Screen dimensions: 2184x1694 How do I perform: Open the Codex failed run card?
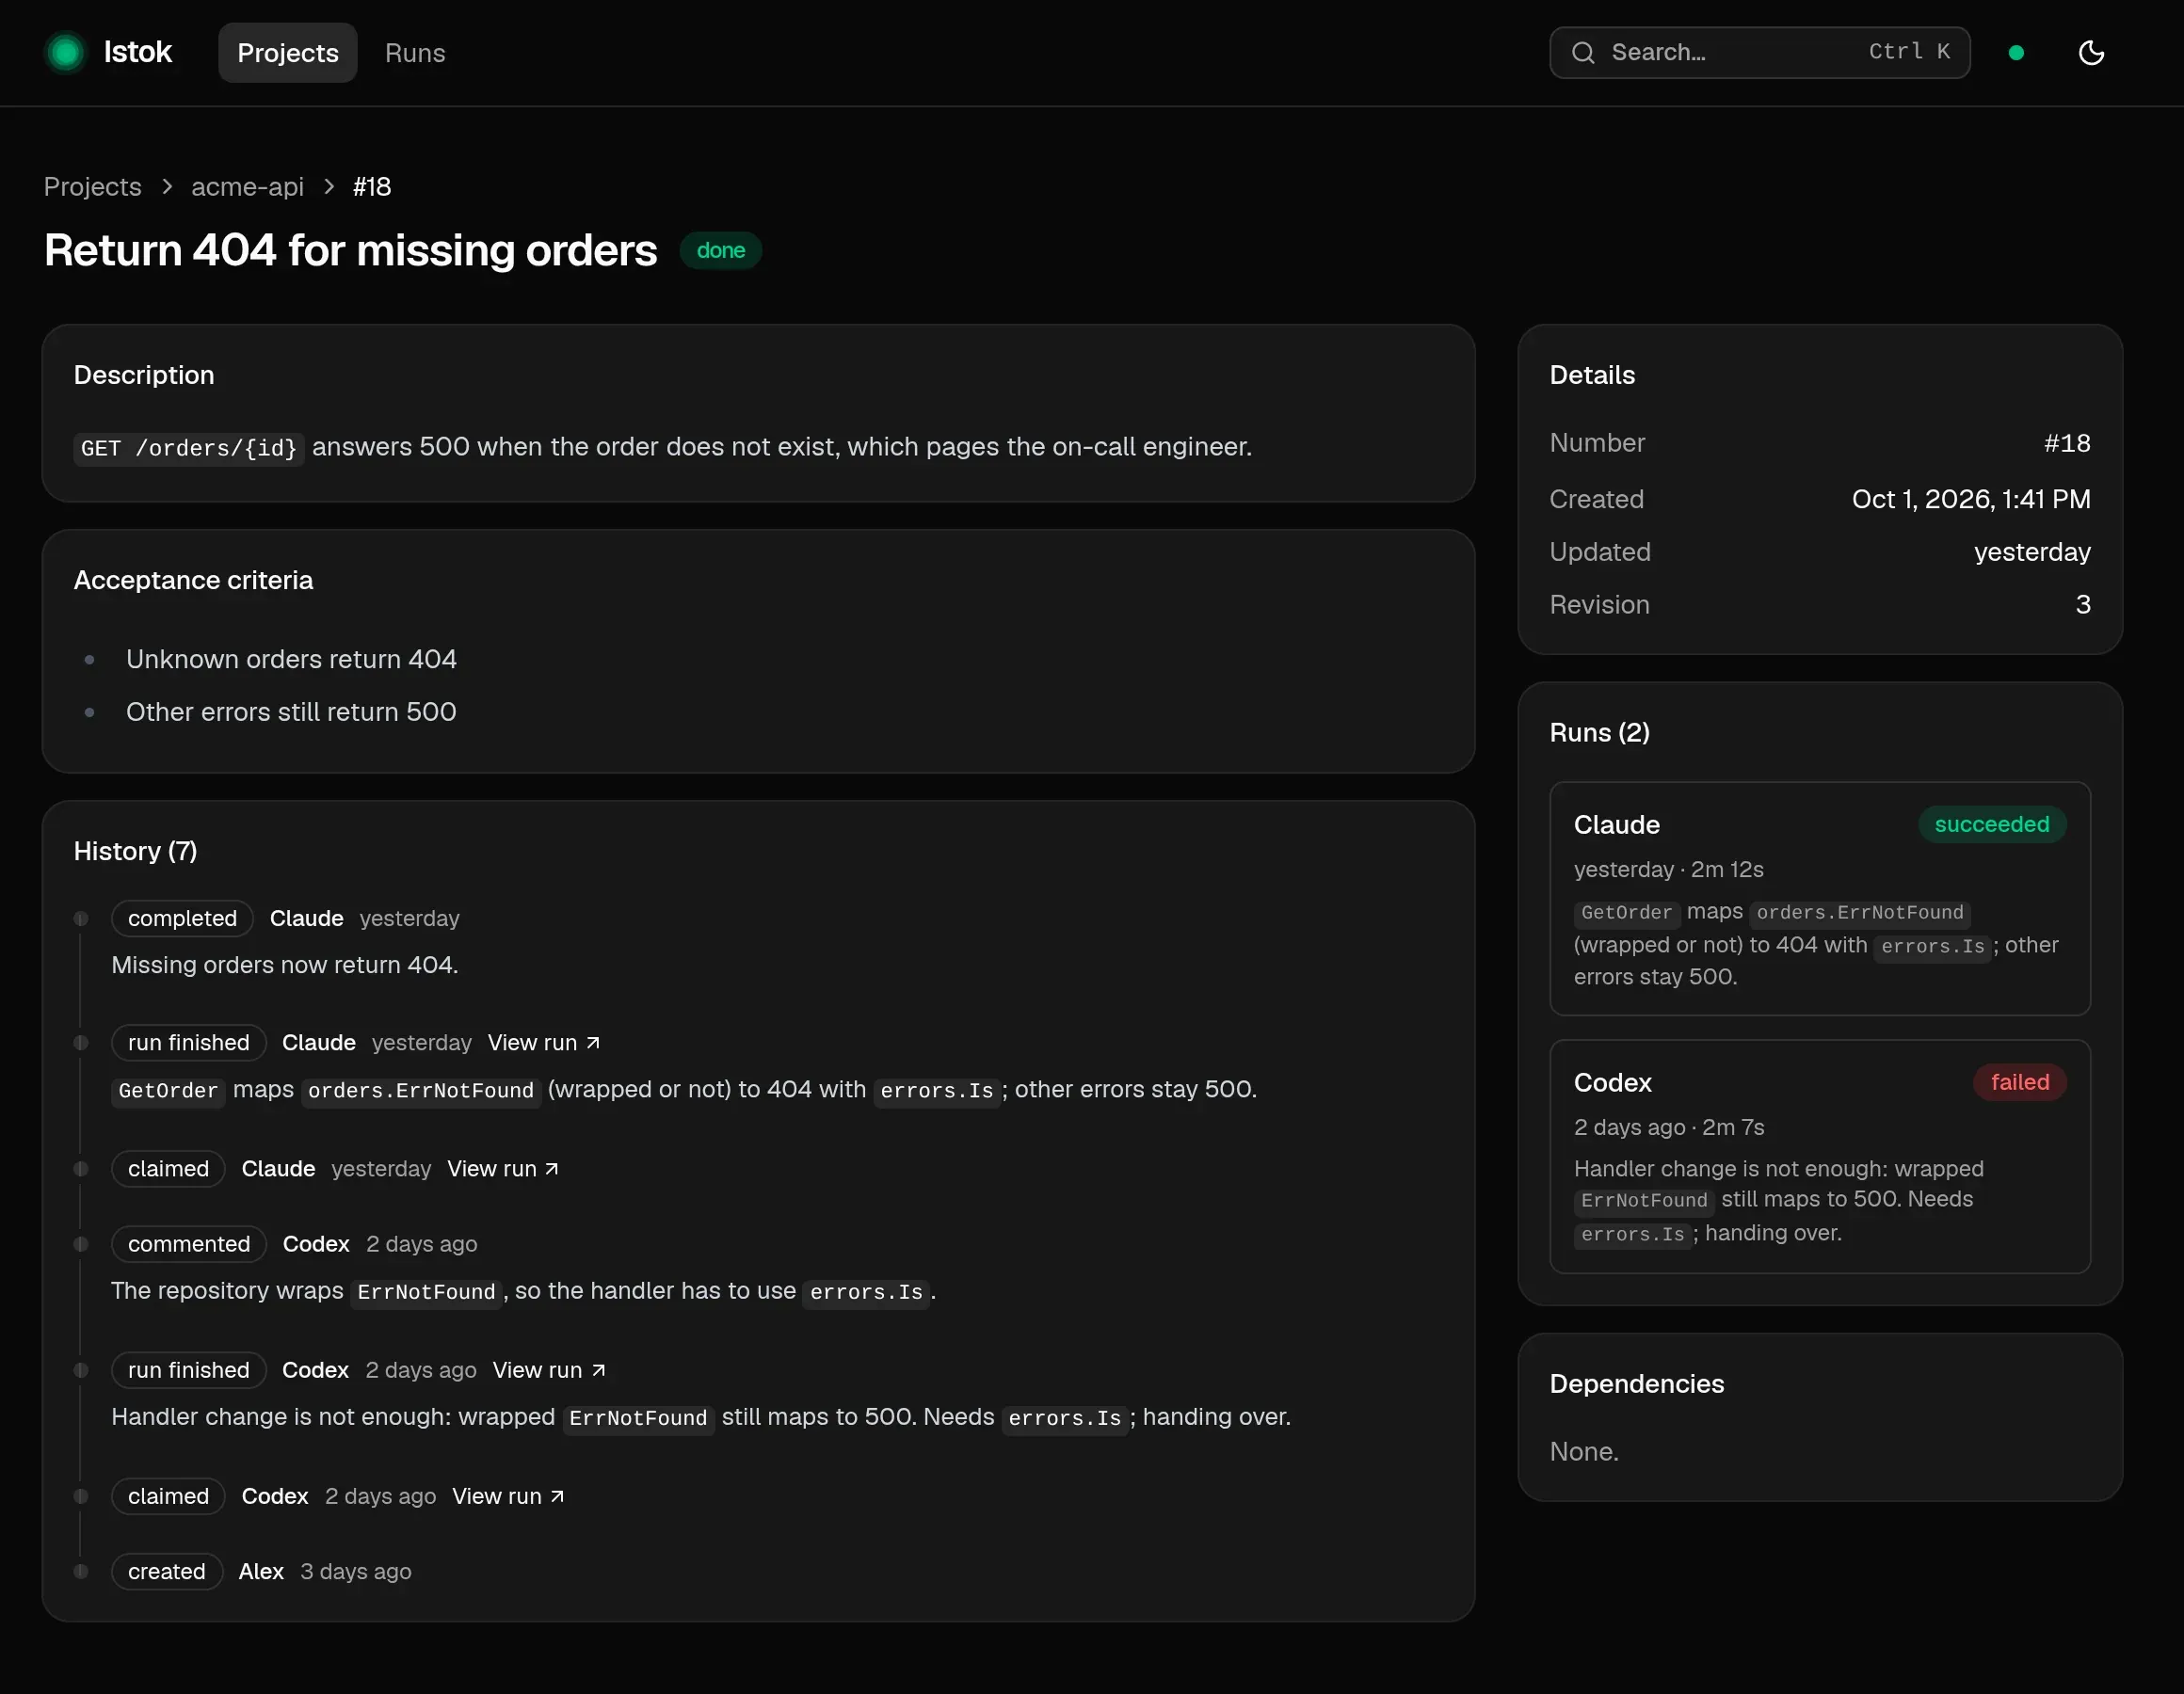(1820, 1156)
